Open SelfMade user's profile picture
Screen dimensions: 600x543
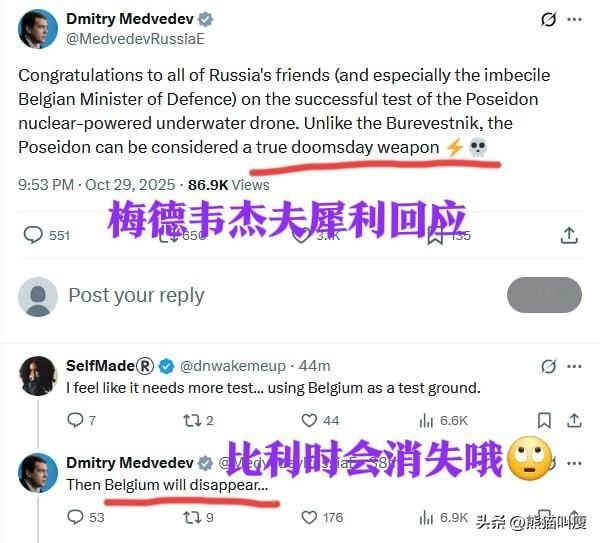[x=38, y=376]
